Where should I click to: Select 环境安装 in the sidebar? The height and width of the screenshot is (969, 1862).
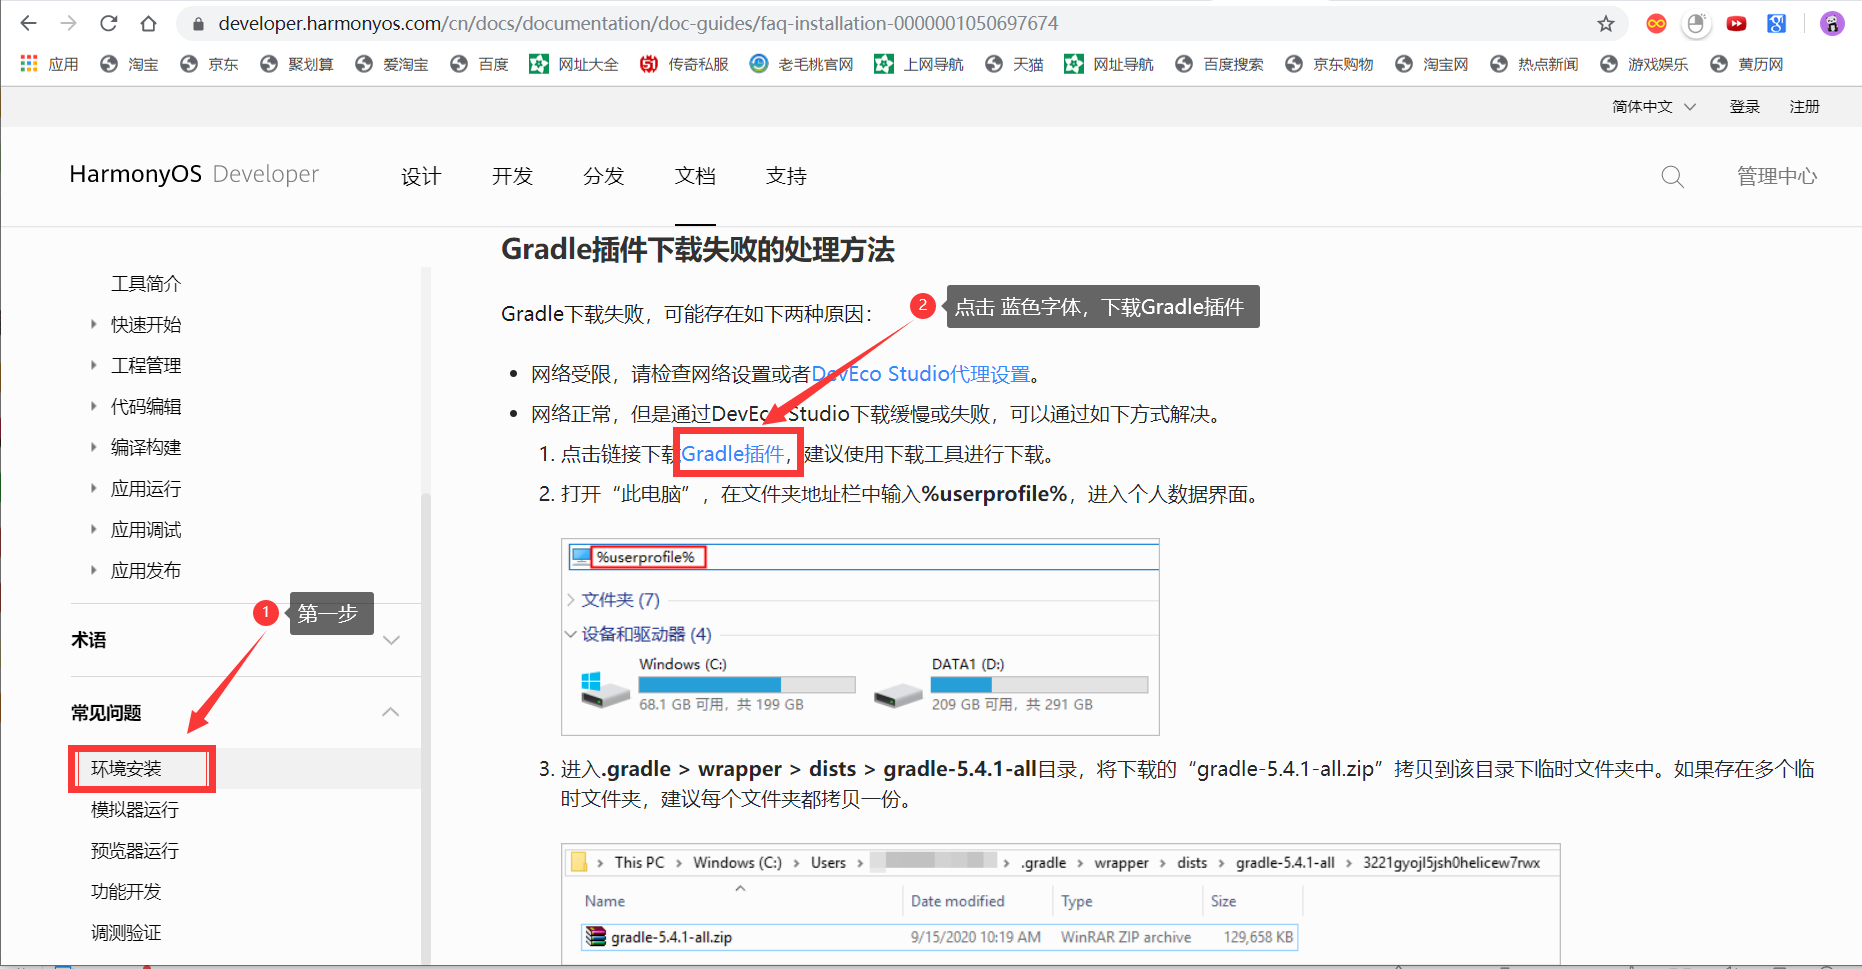pyautogui.click(x=126, y=768)
